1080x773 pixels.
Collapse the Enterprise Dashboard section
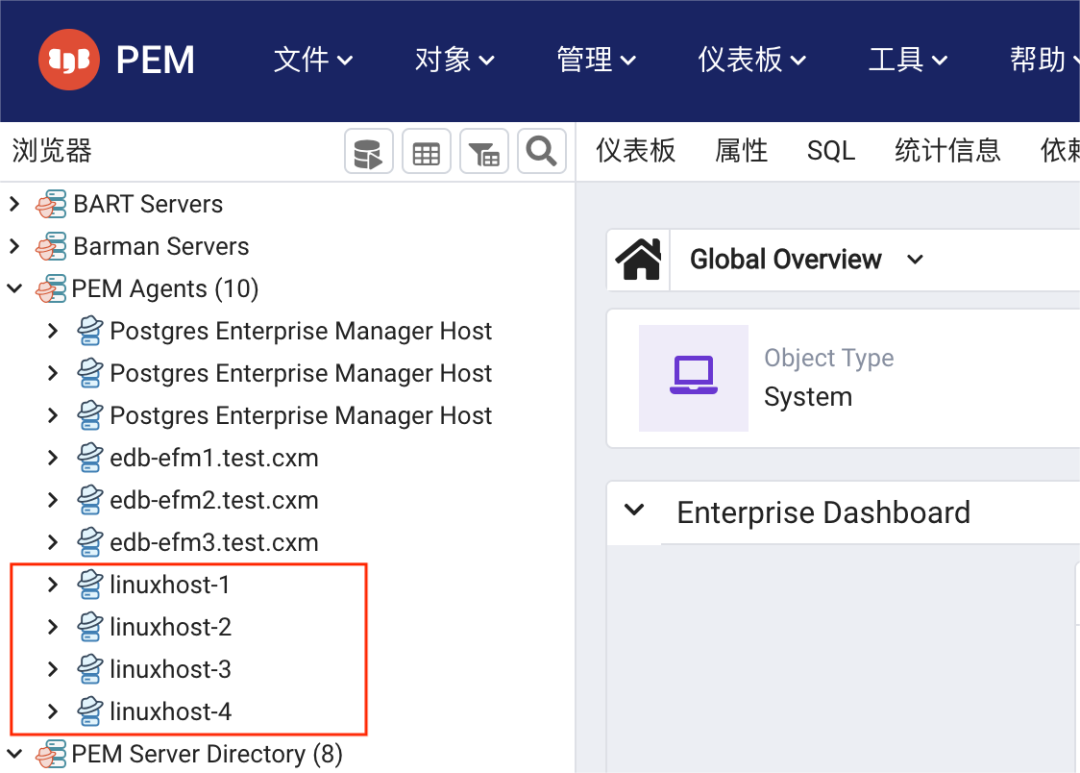(634, 511)
